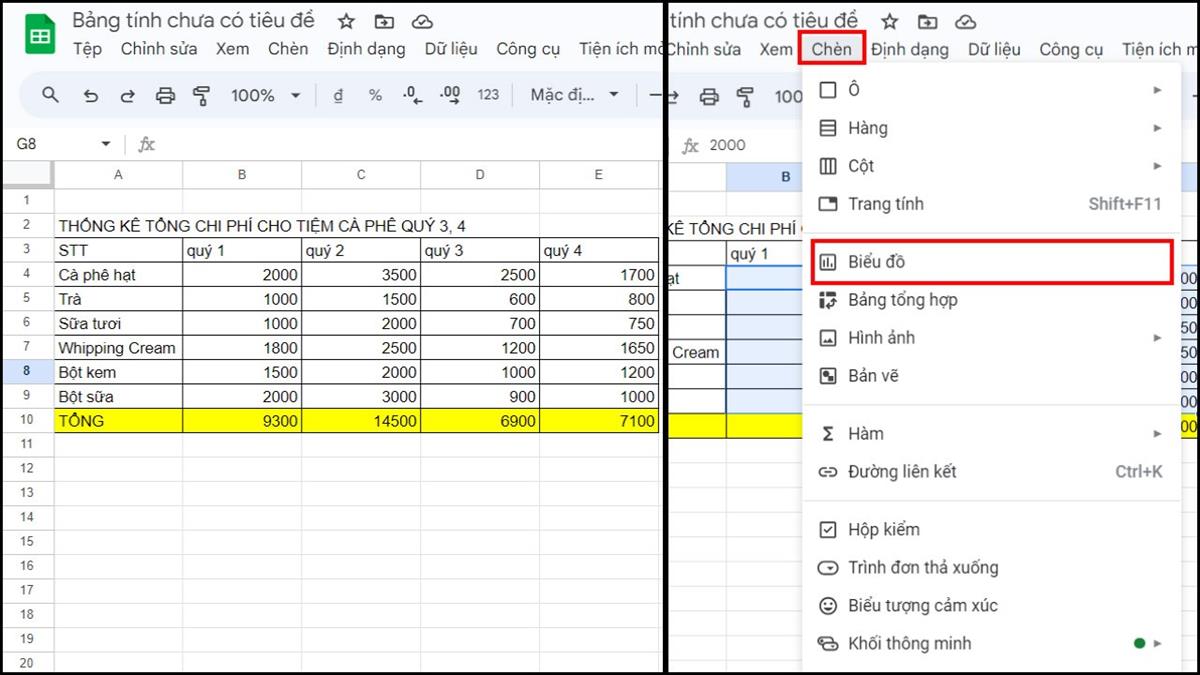Star the spreadsheet as favorite

[x=345, y=21]
